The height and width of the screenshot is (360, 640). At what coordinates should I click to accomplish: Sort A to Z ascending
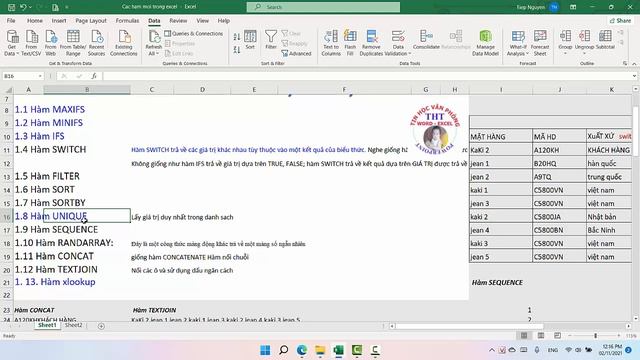237,37
